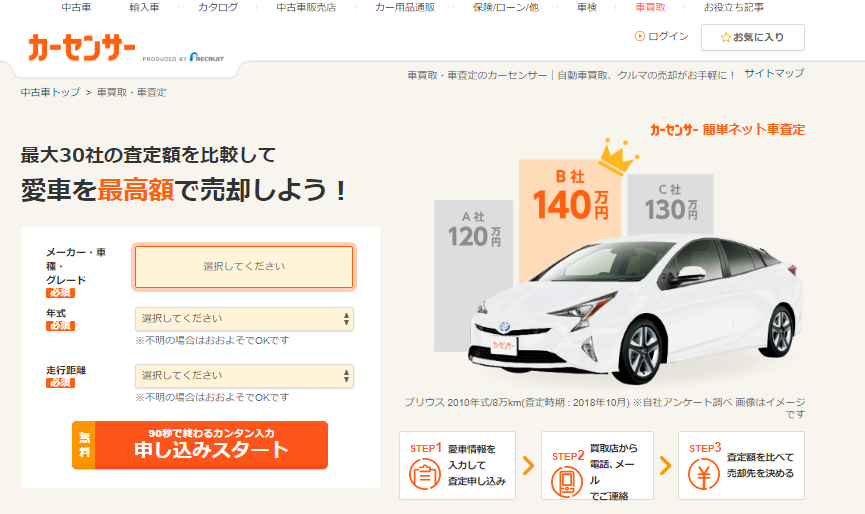Click the STEP1 愛車情報を入力して査定申し込み card
The width and height of the screenshot is (865, 514).
coord(457,465)
